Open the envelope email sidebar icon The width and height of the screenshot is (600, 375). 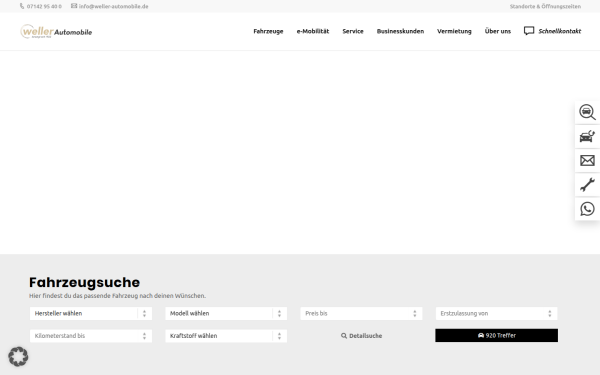[x=587, y=160]
